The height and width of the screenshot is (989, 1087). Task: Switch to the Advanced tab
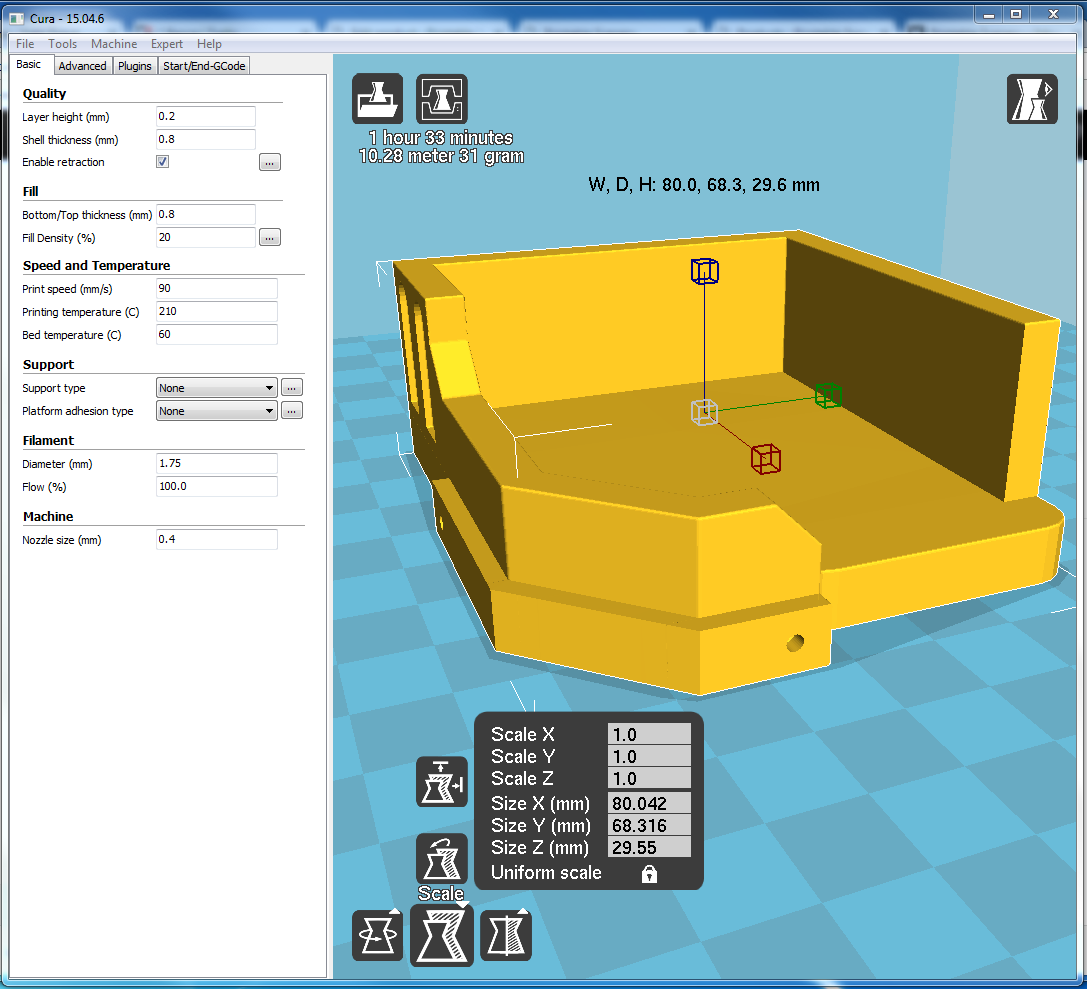click(x=82, y=66)
